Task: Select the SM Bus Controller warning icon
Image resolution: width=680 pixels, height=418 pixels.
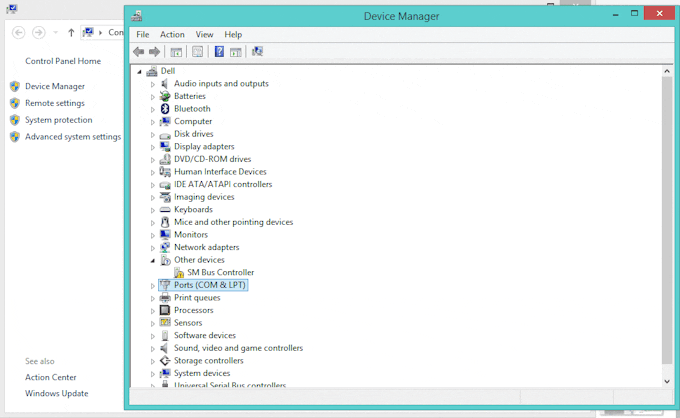Action: tap(179, 273)
